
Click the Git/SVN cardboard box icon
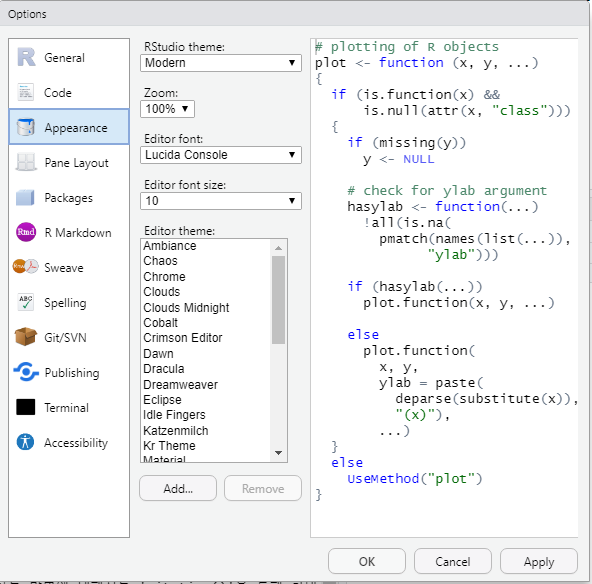tap(26, 337)
